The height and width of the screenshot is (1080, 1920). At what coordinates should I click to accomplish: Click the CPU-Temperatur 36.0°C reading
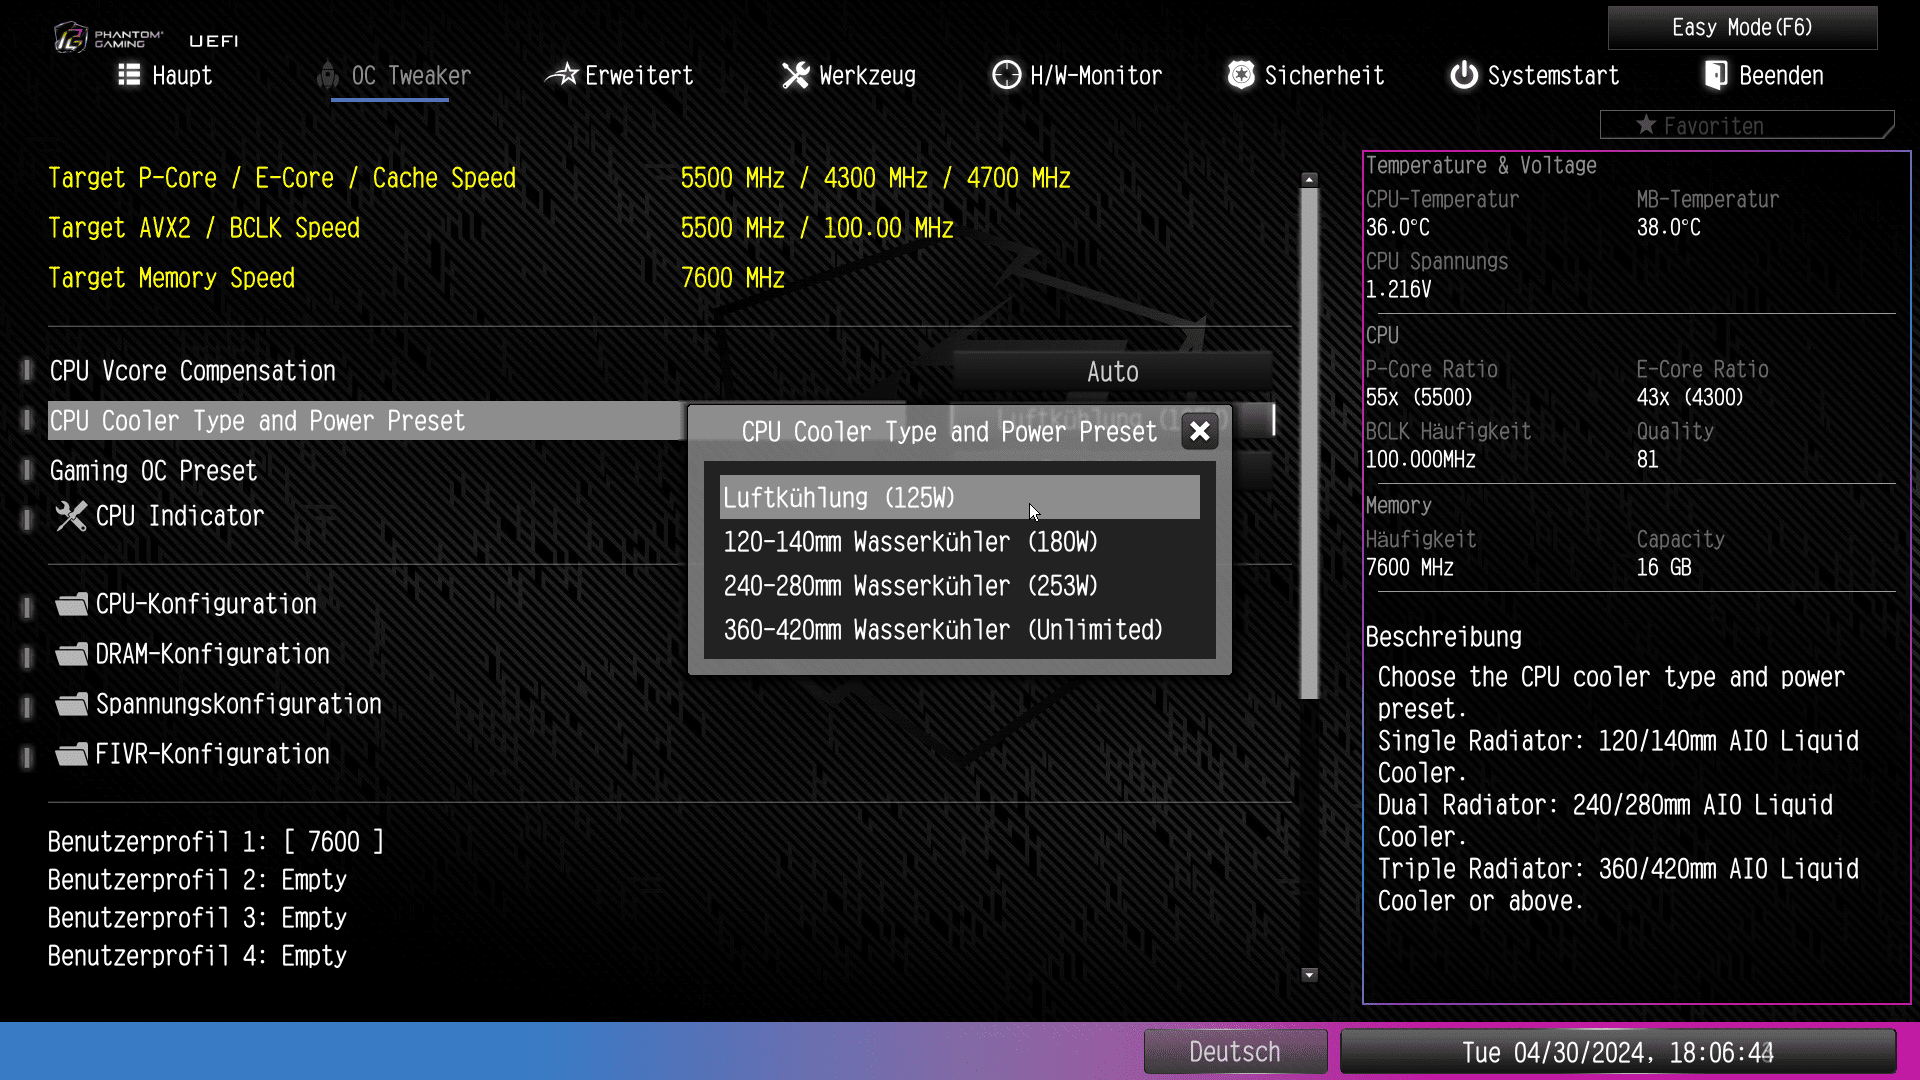pos(1397,227)
